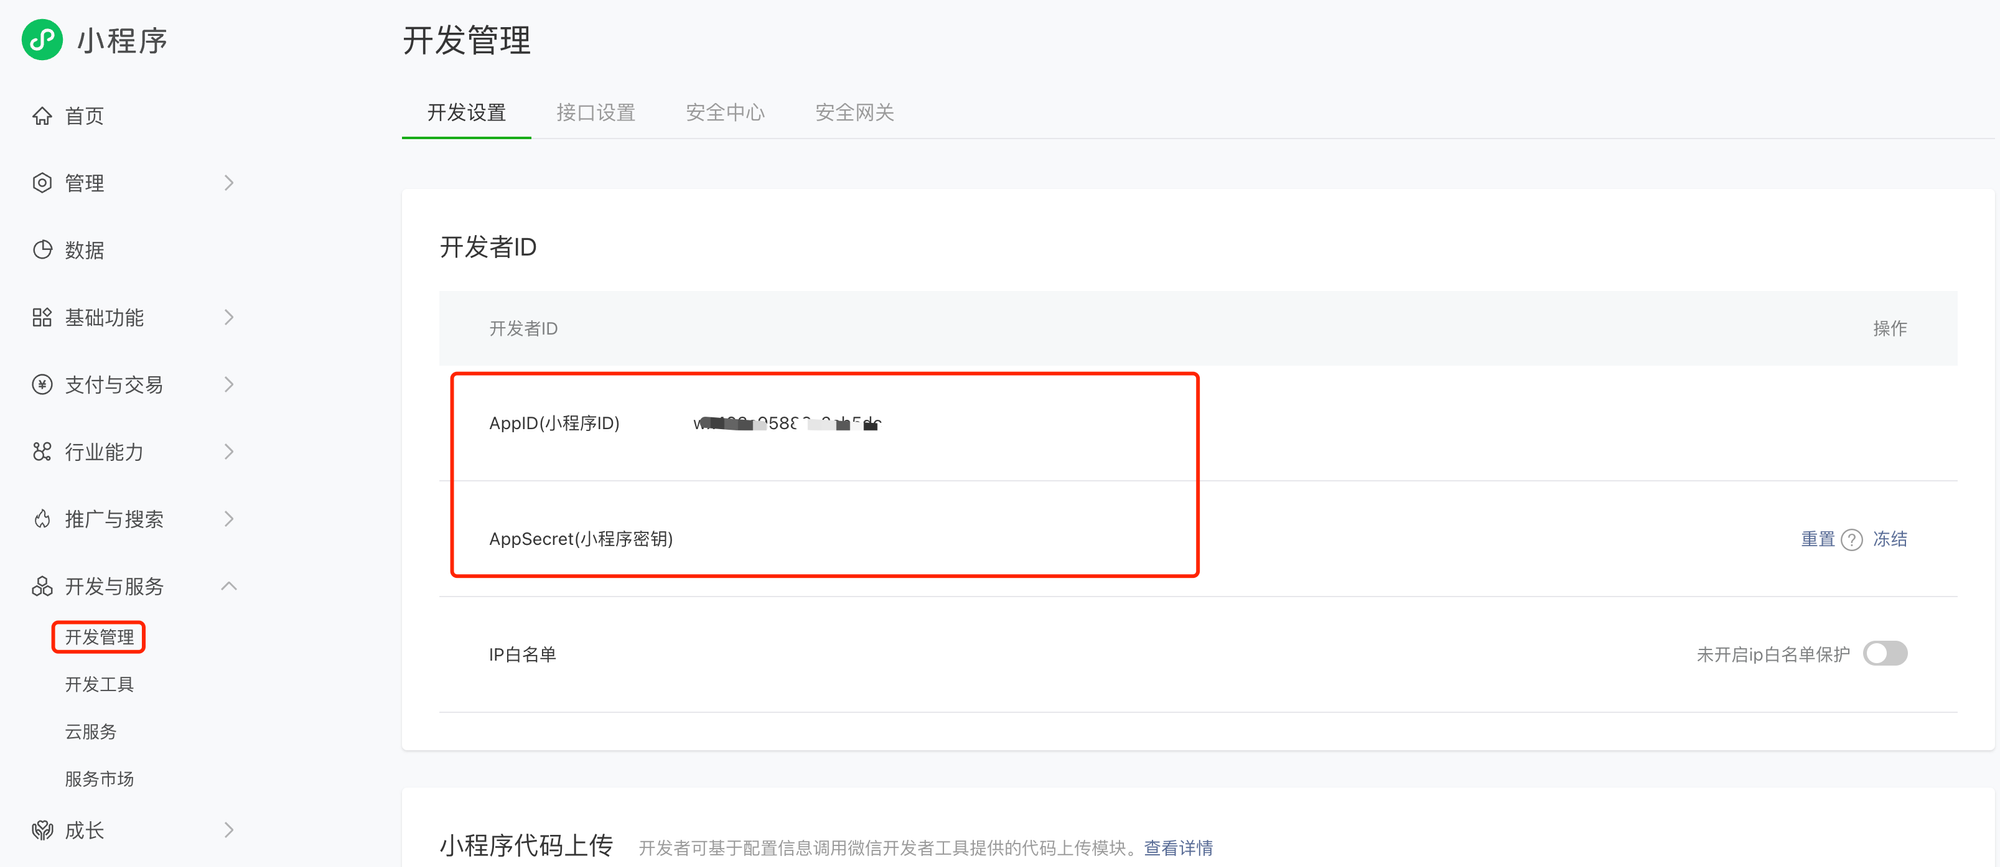Click the 重置 link for AppSecret
2000x867 pixels.
pyautogui.click(x=1818, y=539)
